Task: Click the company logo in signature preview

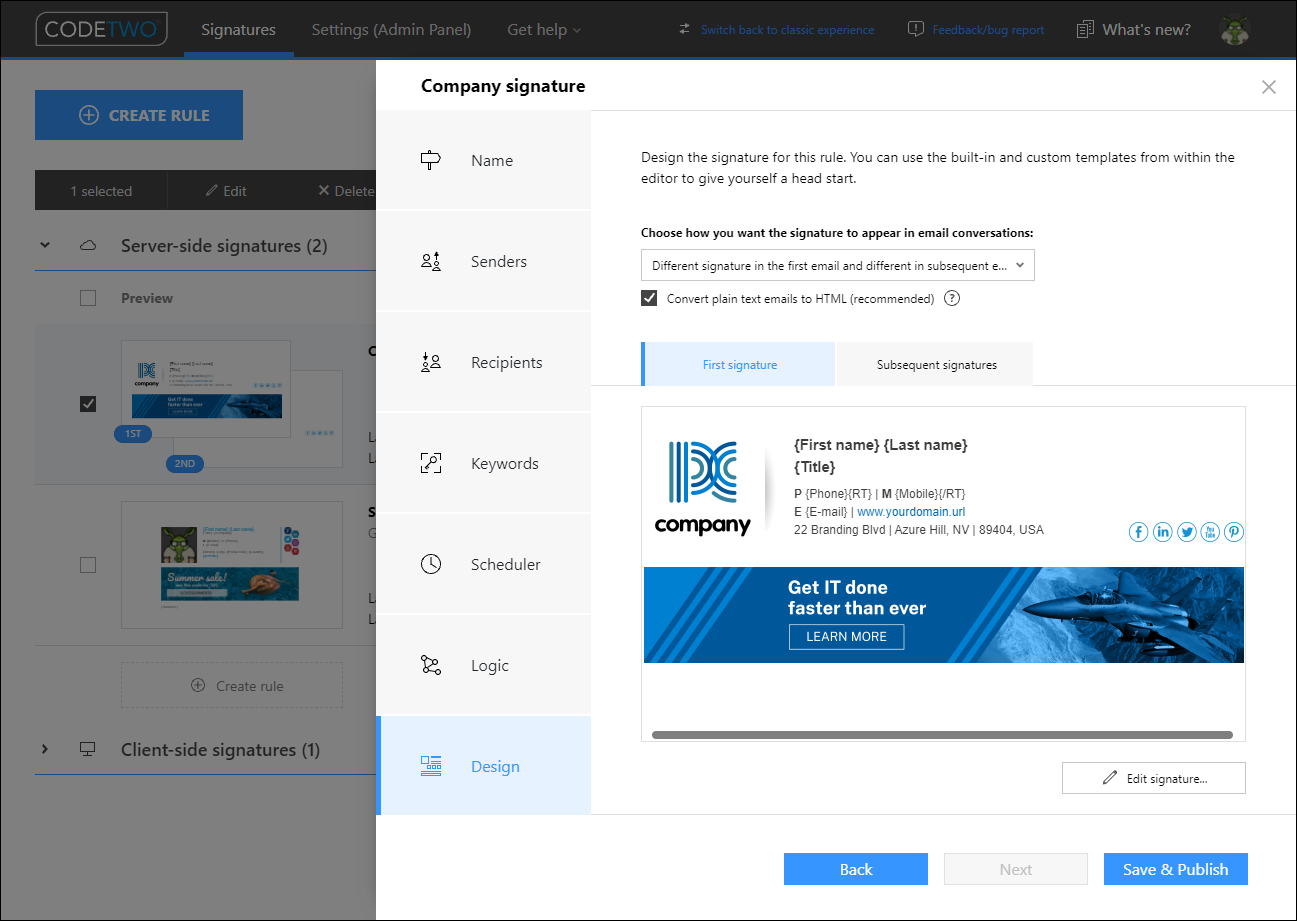Action: [x=703, y=487]
